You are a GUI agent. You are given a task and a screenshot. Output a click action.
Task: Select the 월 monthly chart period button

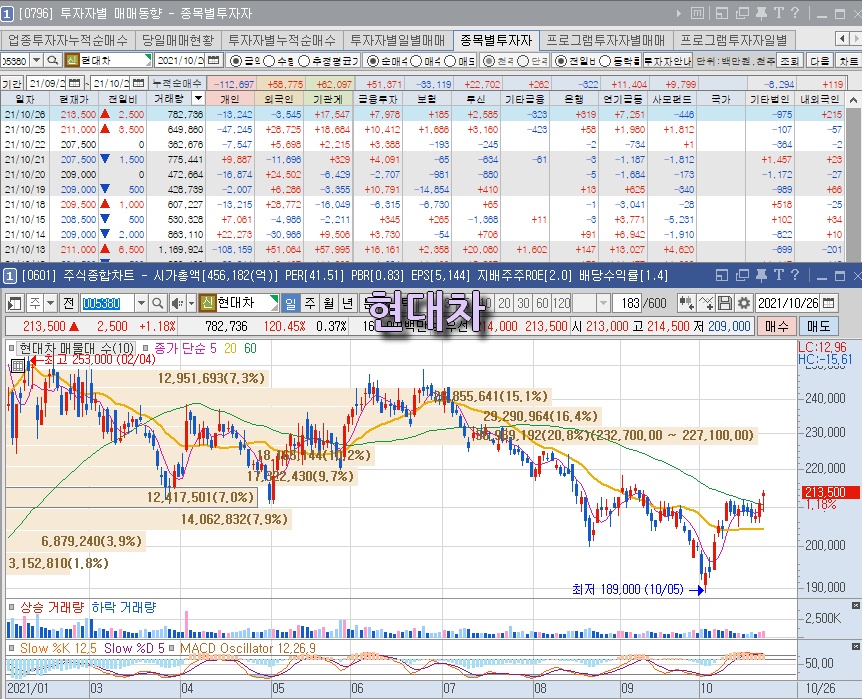[x=329, y=303]
